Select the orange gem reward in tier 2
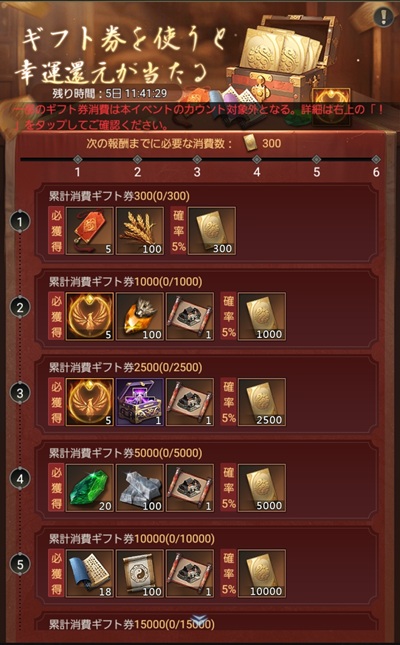The width and height of the screenshot is (400, 645). coord(140,316)
